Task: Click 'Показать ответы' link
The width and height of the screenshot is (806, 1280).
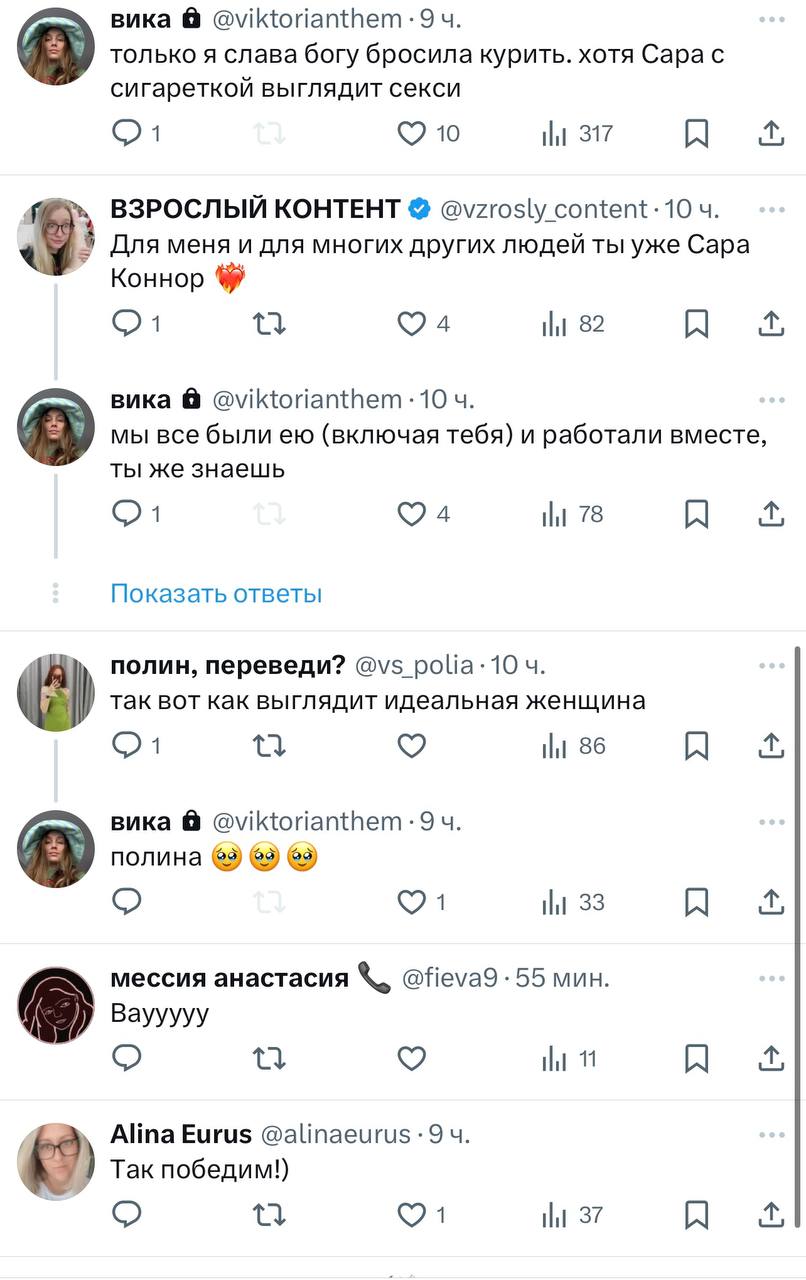Action: pyautogui.click(x=216, y=594)
